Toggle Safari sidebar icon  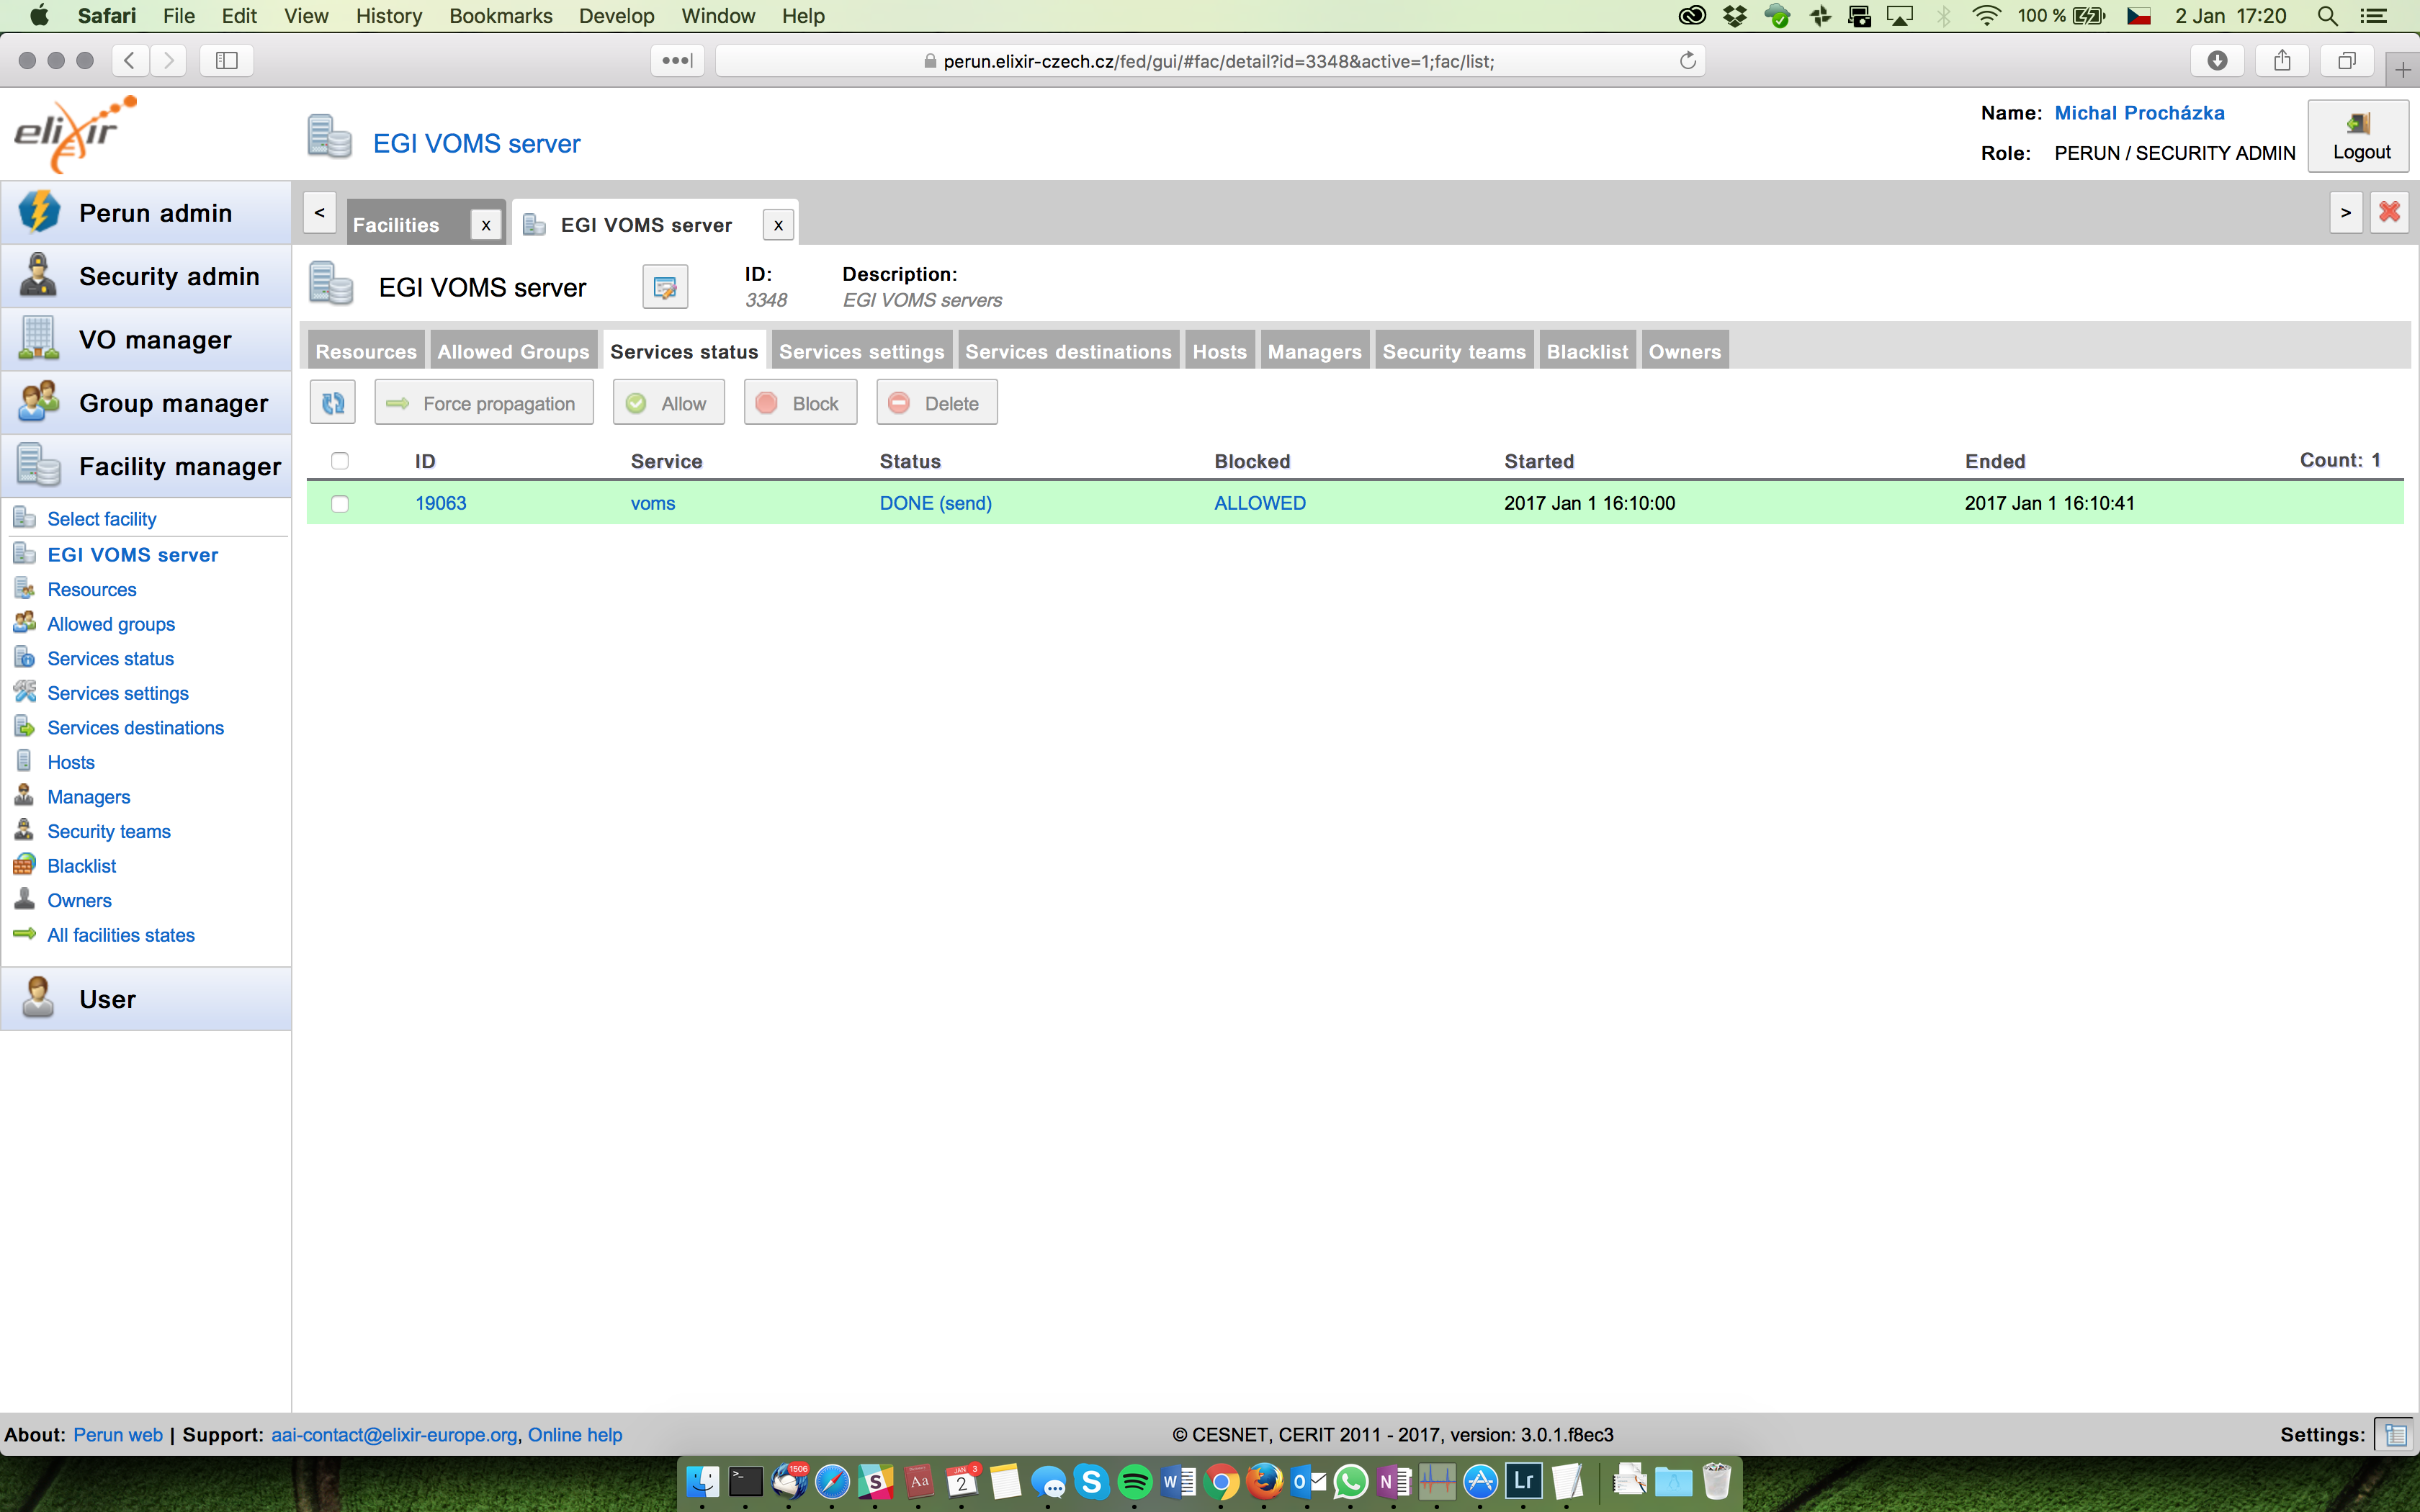point(227,61)
